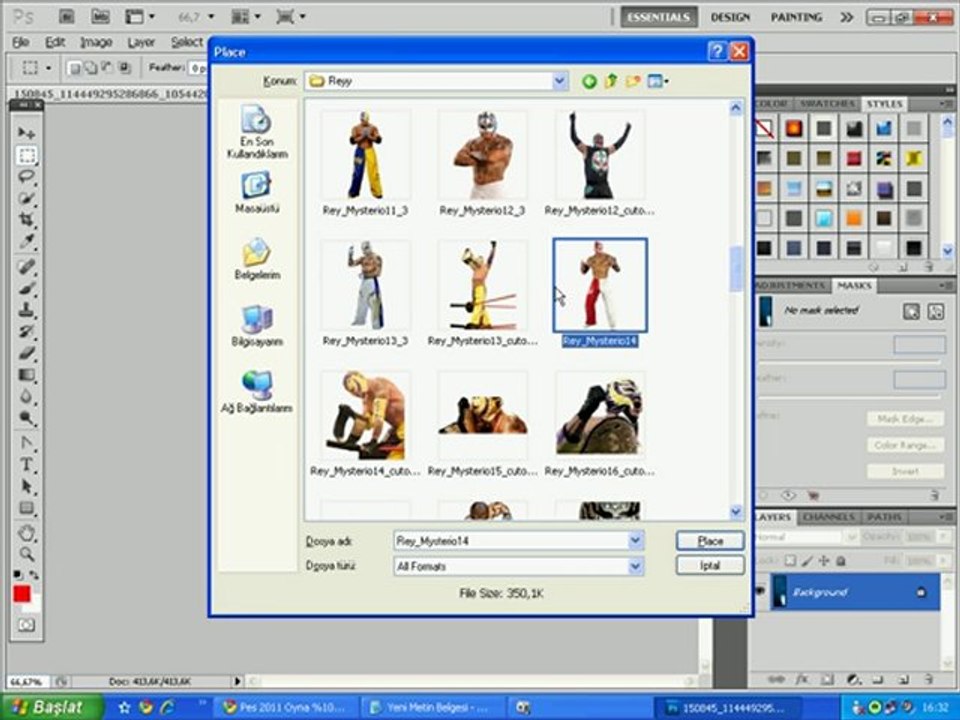The width and height of the screenshot is (960, 720).
Task: Select the Lasso tool
Action: coord(26,177)
